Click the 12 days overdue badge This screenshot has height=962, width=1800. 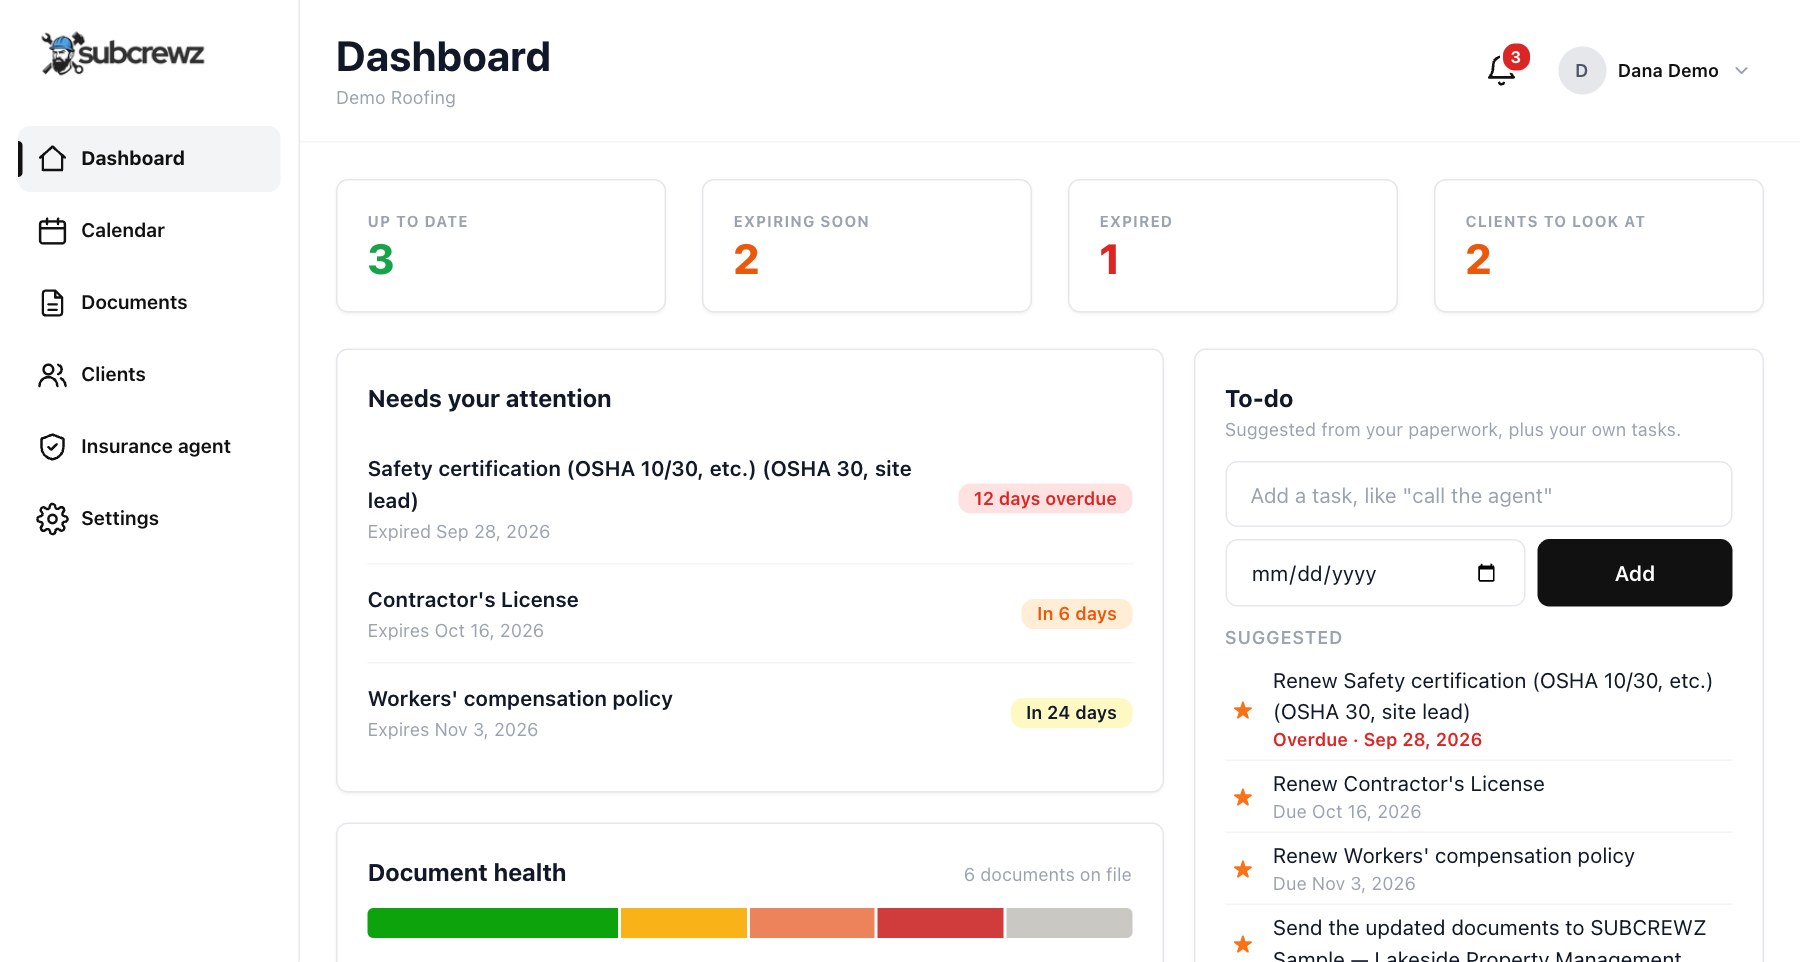point(1045,499)
